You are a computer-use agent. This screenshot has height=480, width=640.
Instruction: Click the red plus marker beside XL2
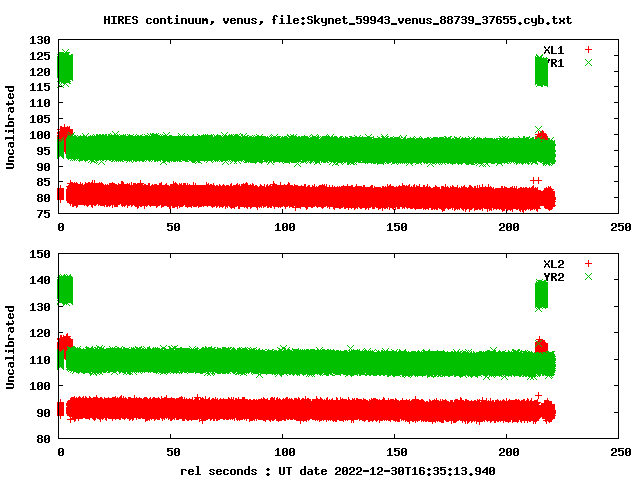click(588, 264)
